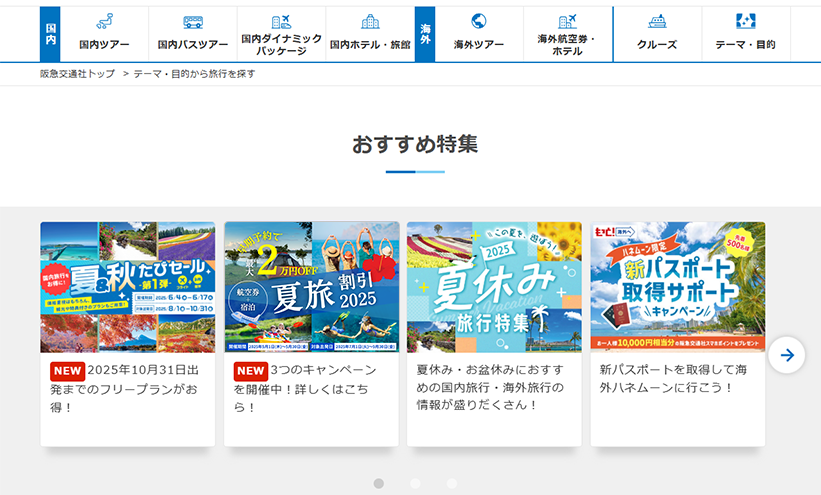Open the 夏旅割引2025 campaign banner
The height and width of the screenshot is (495, 821).
pyautogui.click(x=311, y=287)
